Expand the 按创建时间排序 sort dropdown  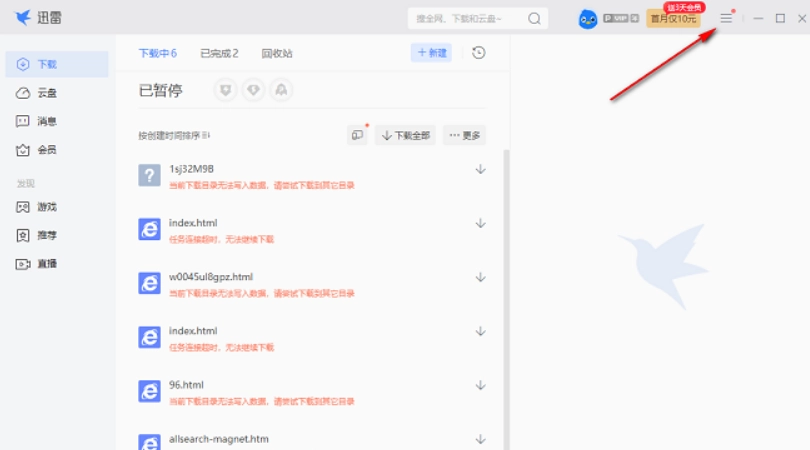(176, 135)
